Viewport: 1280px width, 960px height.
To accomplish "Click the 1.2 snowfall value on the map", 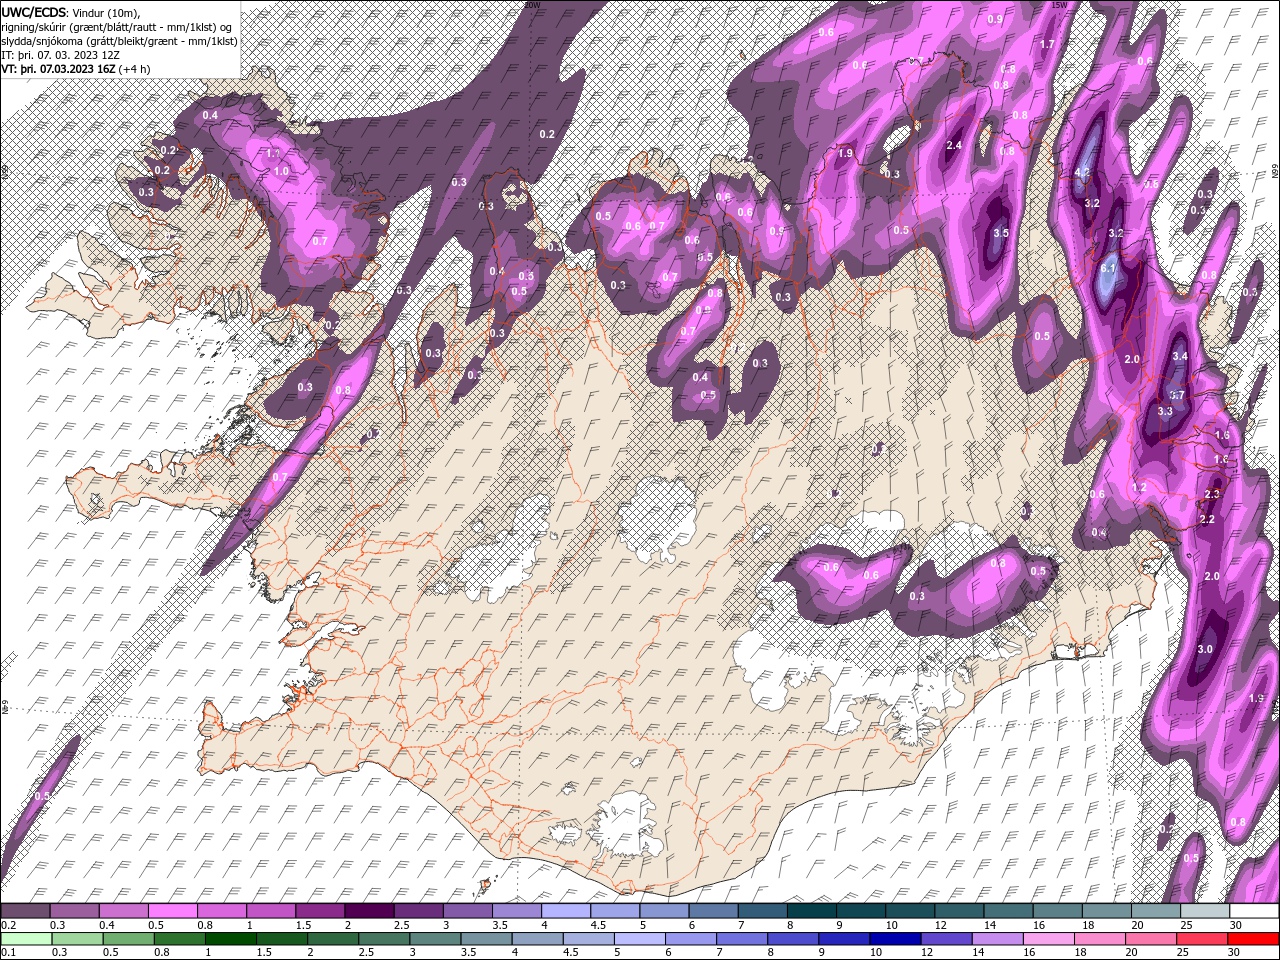I will tap(1139, 487).
